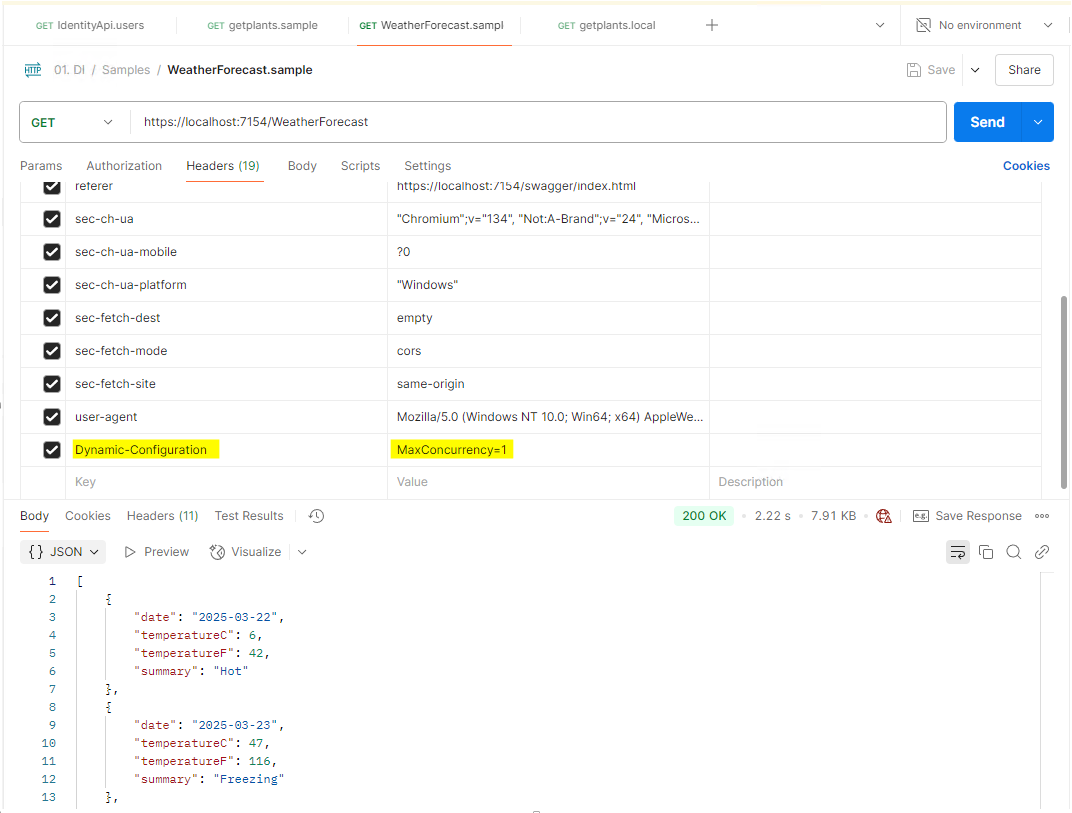1072x813 pixels.
Task: Uncheck the Dynamic-Configuration header checkbox
Action: click(x=52, y=450)
